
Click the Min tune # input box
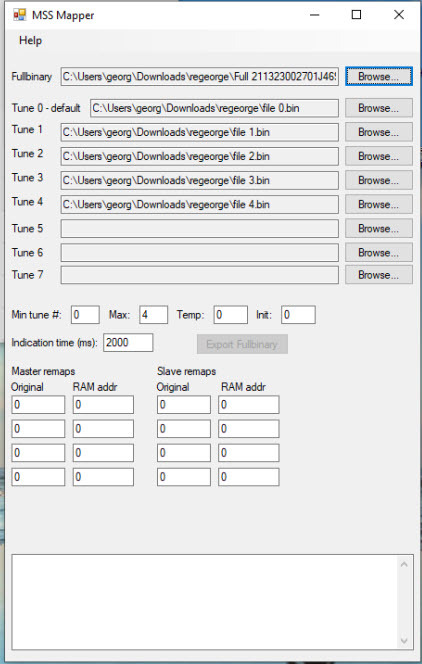tap(85, 315)
